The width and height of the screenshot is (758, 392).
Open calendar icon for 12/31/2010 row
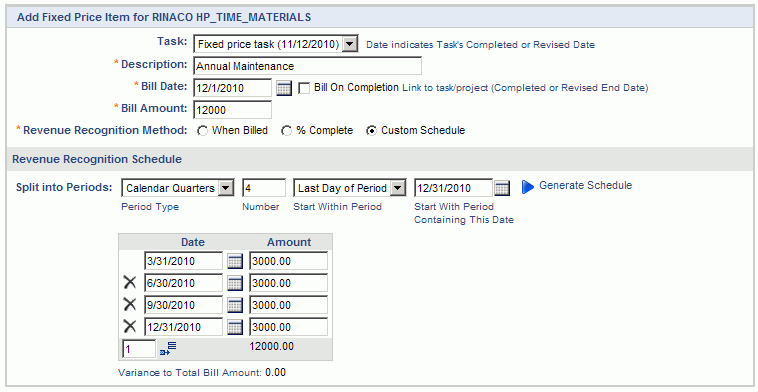[234, 327]
